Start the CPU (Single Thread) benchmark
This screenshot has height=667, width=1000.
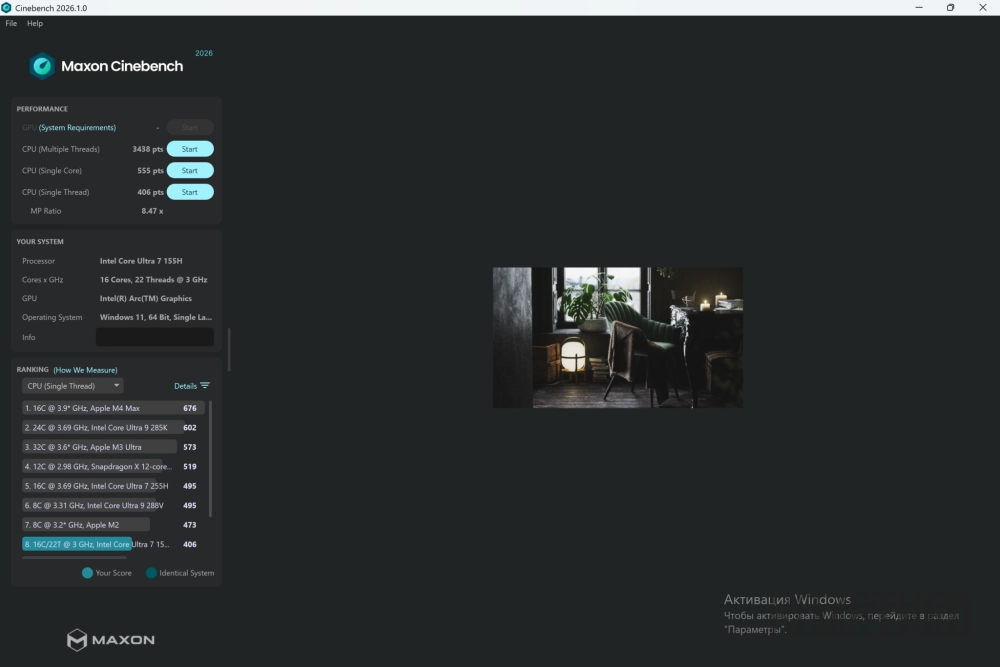coord(189,192)
